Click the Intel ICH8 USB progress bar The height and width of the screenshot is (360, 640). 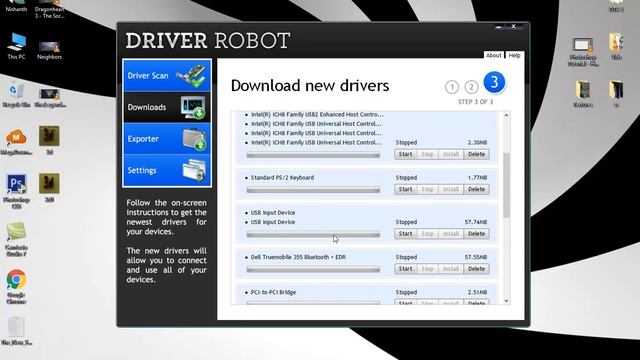(313, 155)
